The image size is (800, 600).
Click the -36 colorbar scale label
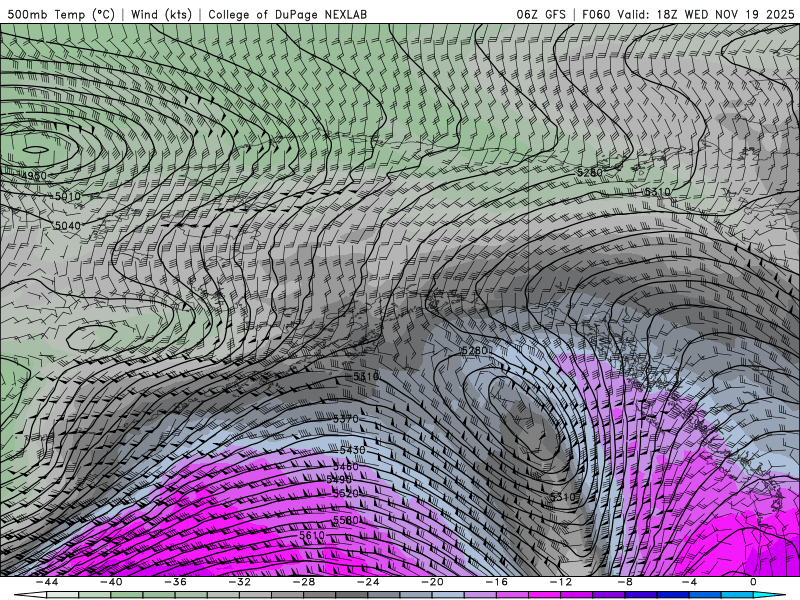[176, 582]
